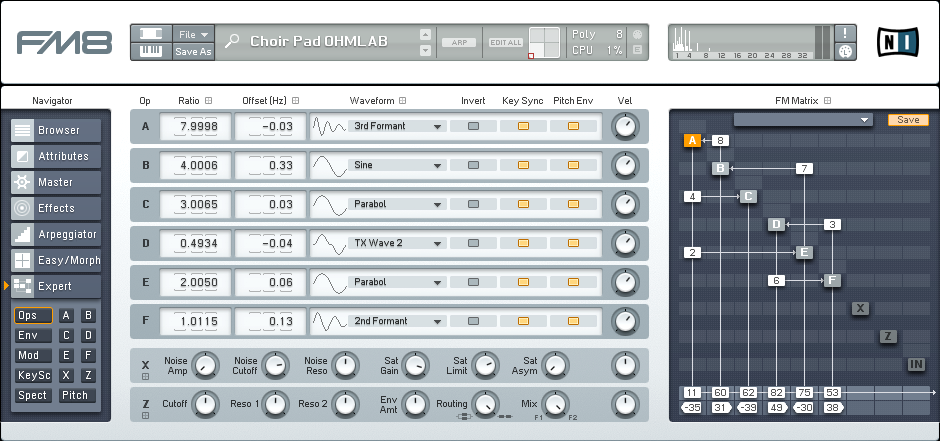Click the Choir Pad OHMLAB preset name
Screen dimensions: 940x441
pyautogui.click(x=318, y=41)
